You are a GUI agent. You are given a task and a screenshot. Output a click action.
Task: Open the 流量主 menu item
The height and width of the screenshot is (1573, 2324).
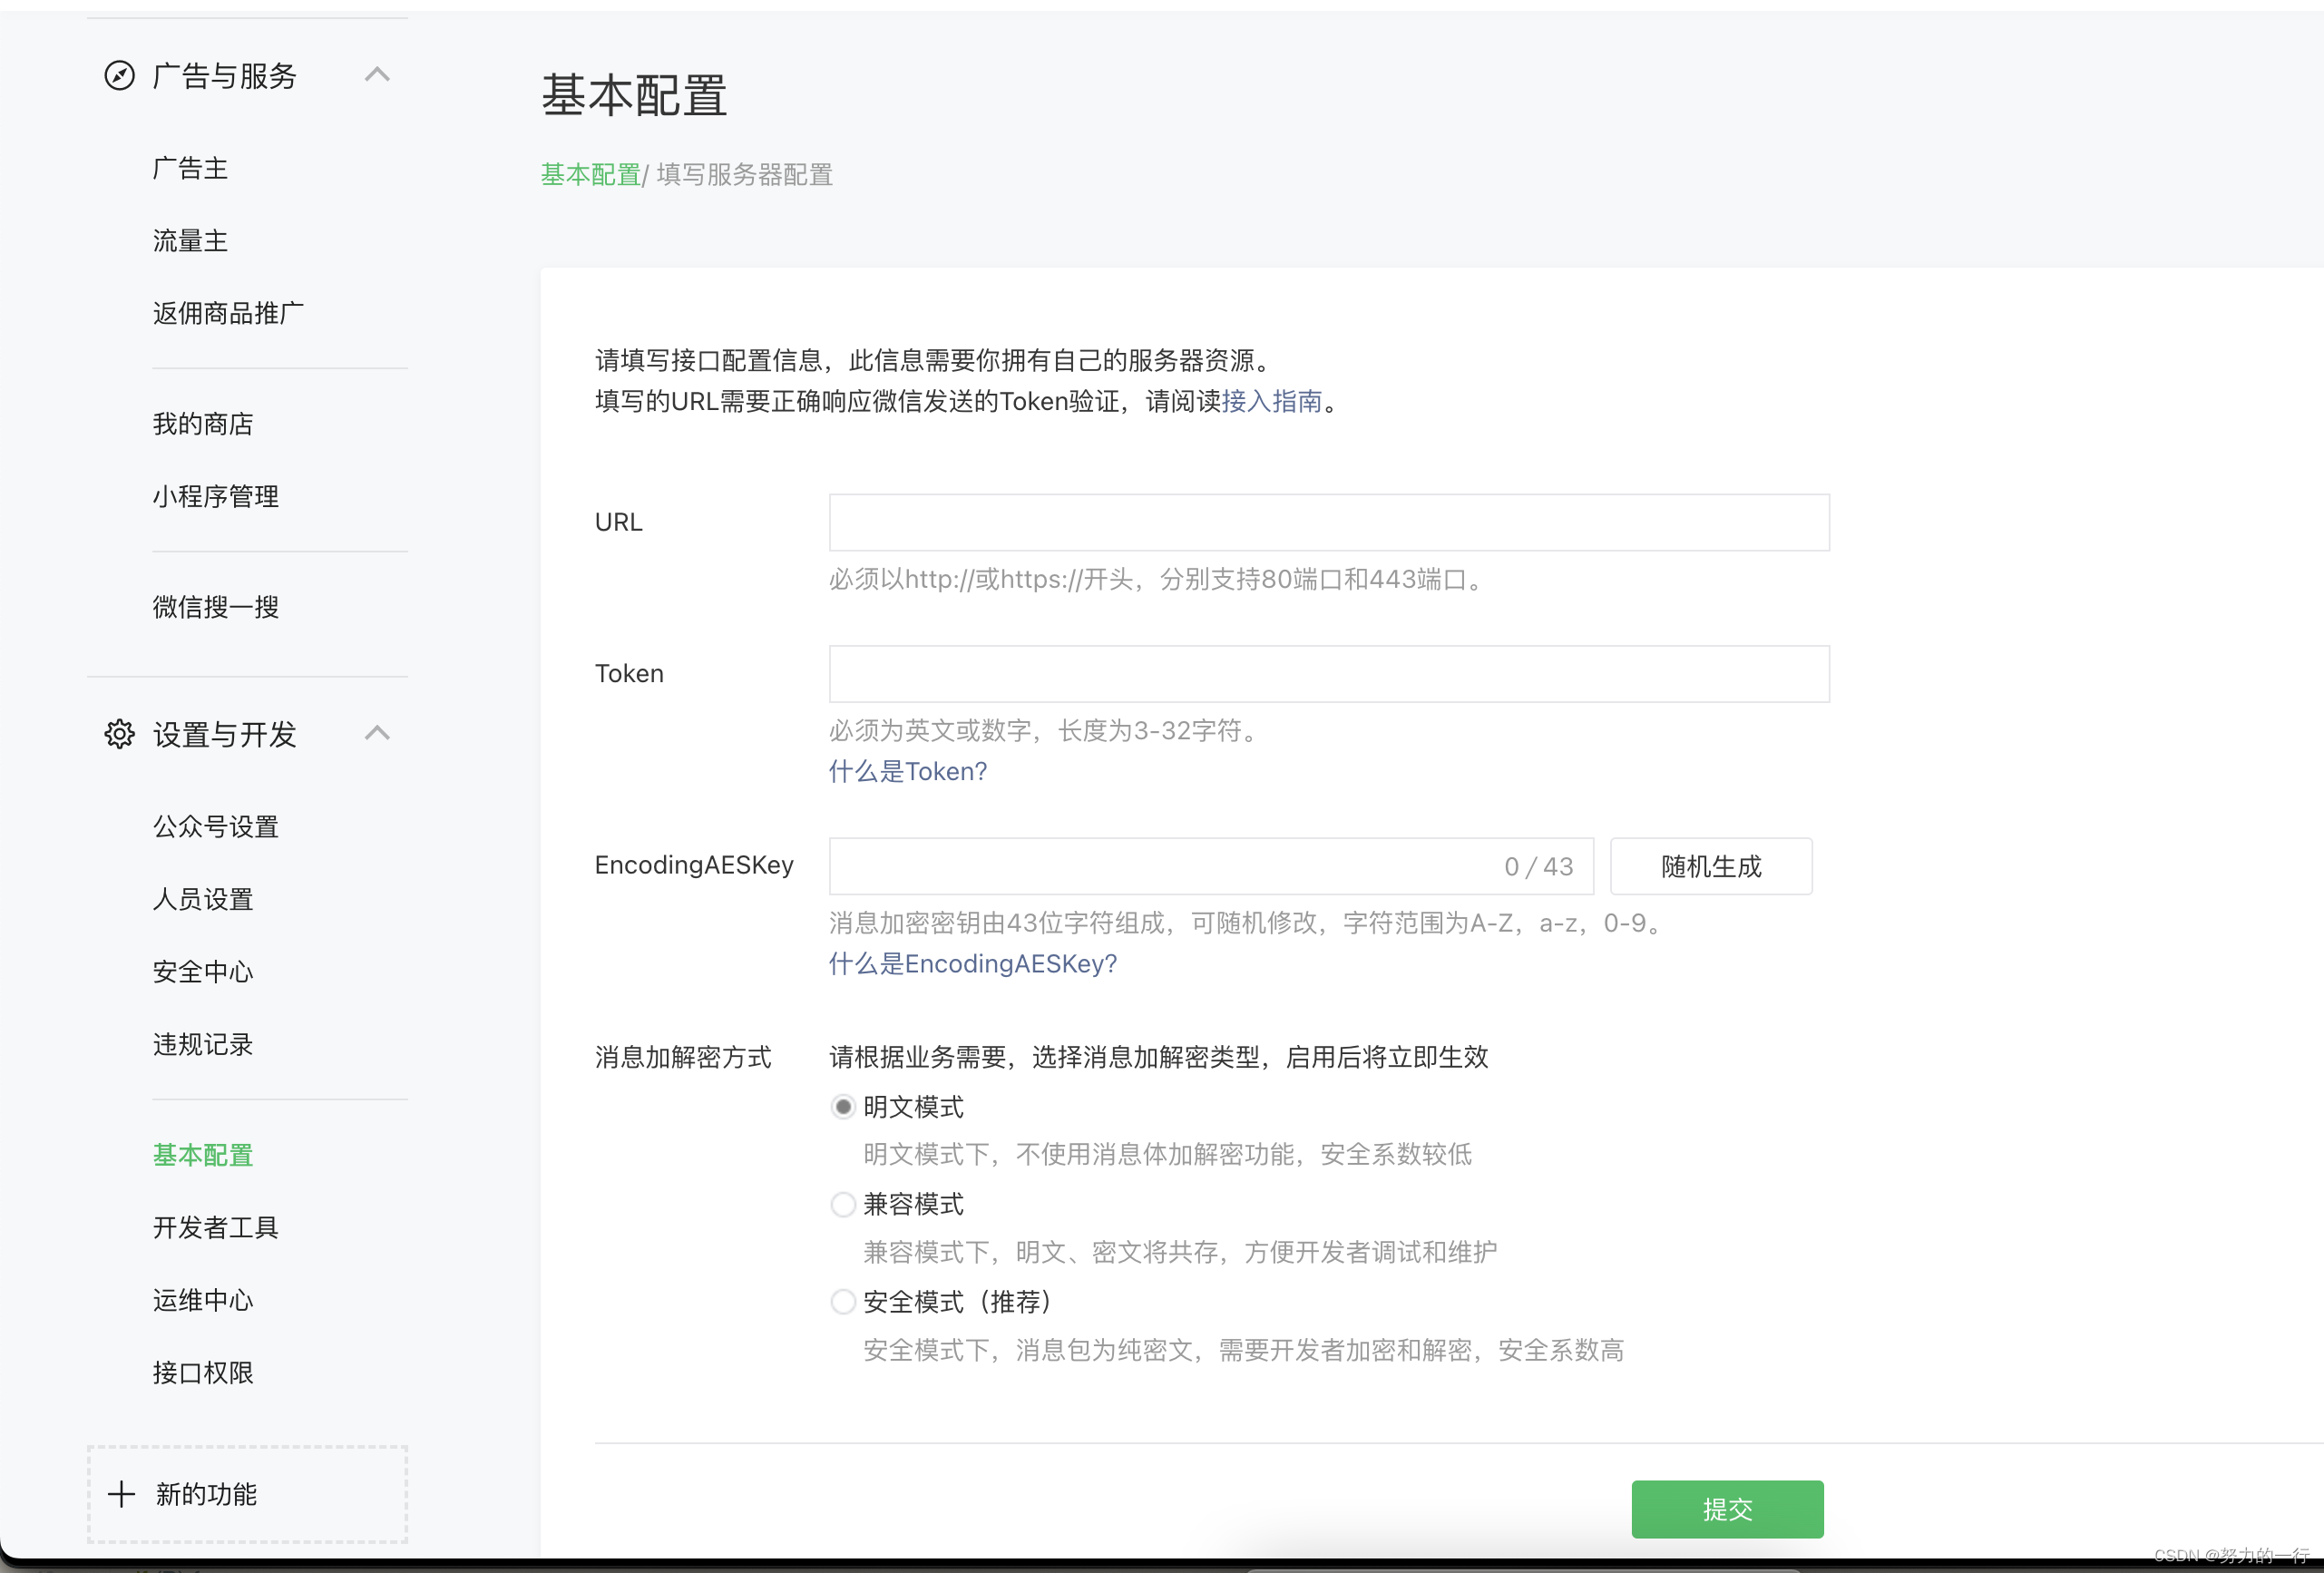pos(190,241)
